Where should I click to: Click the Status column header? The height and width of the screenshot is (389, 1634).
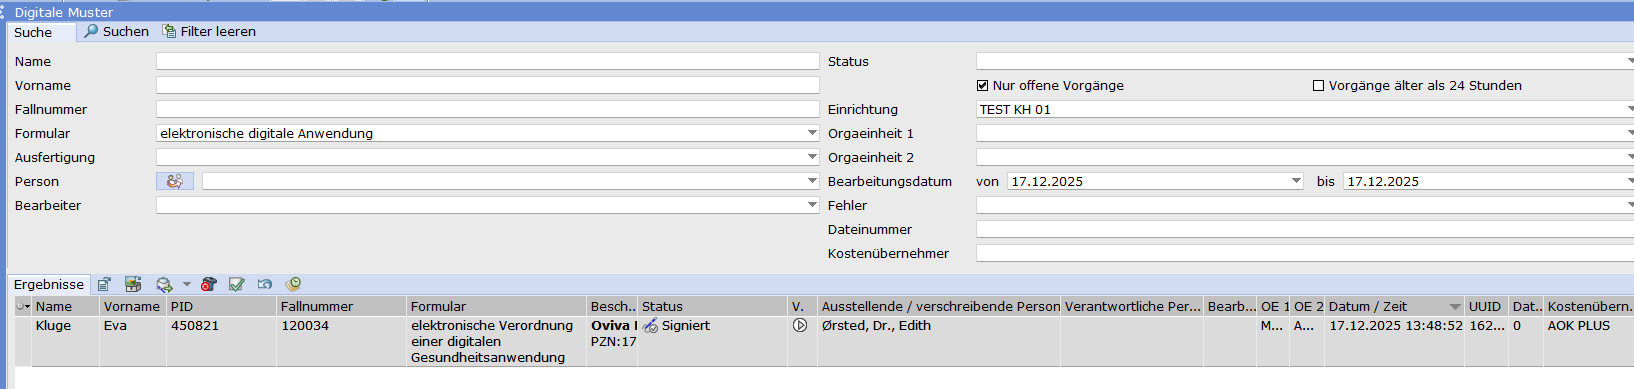tap(712, 307)
